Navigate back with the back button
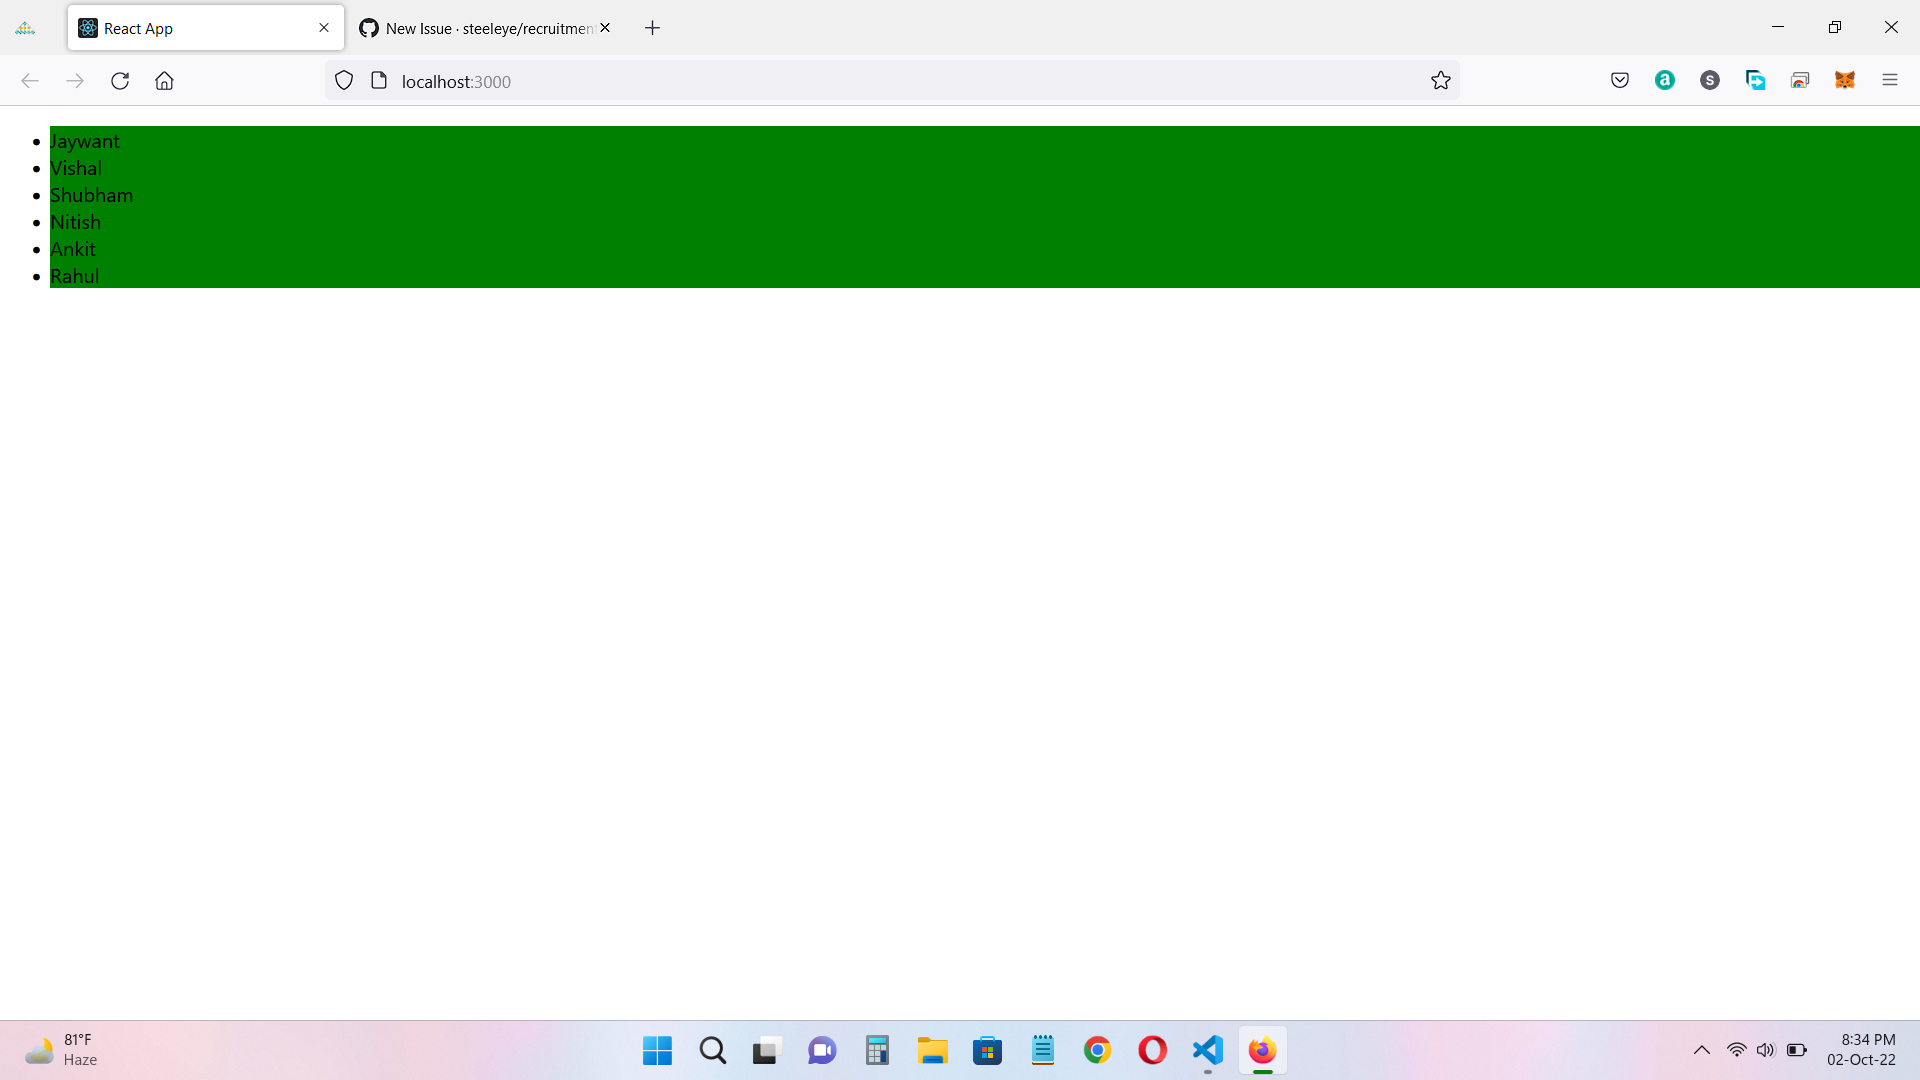1920x1080 pixels. (30, 80)
